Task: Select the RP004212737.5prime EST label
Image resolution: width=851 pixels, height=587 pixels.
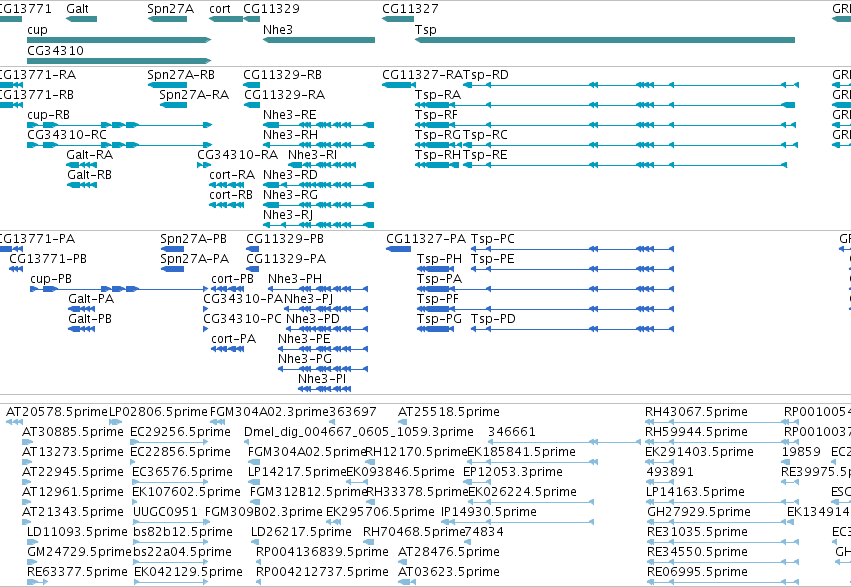Action: [x=322, y=572]
